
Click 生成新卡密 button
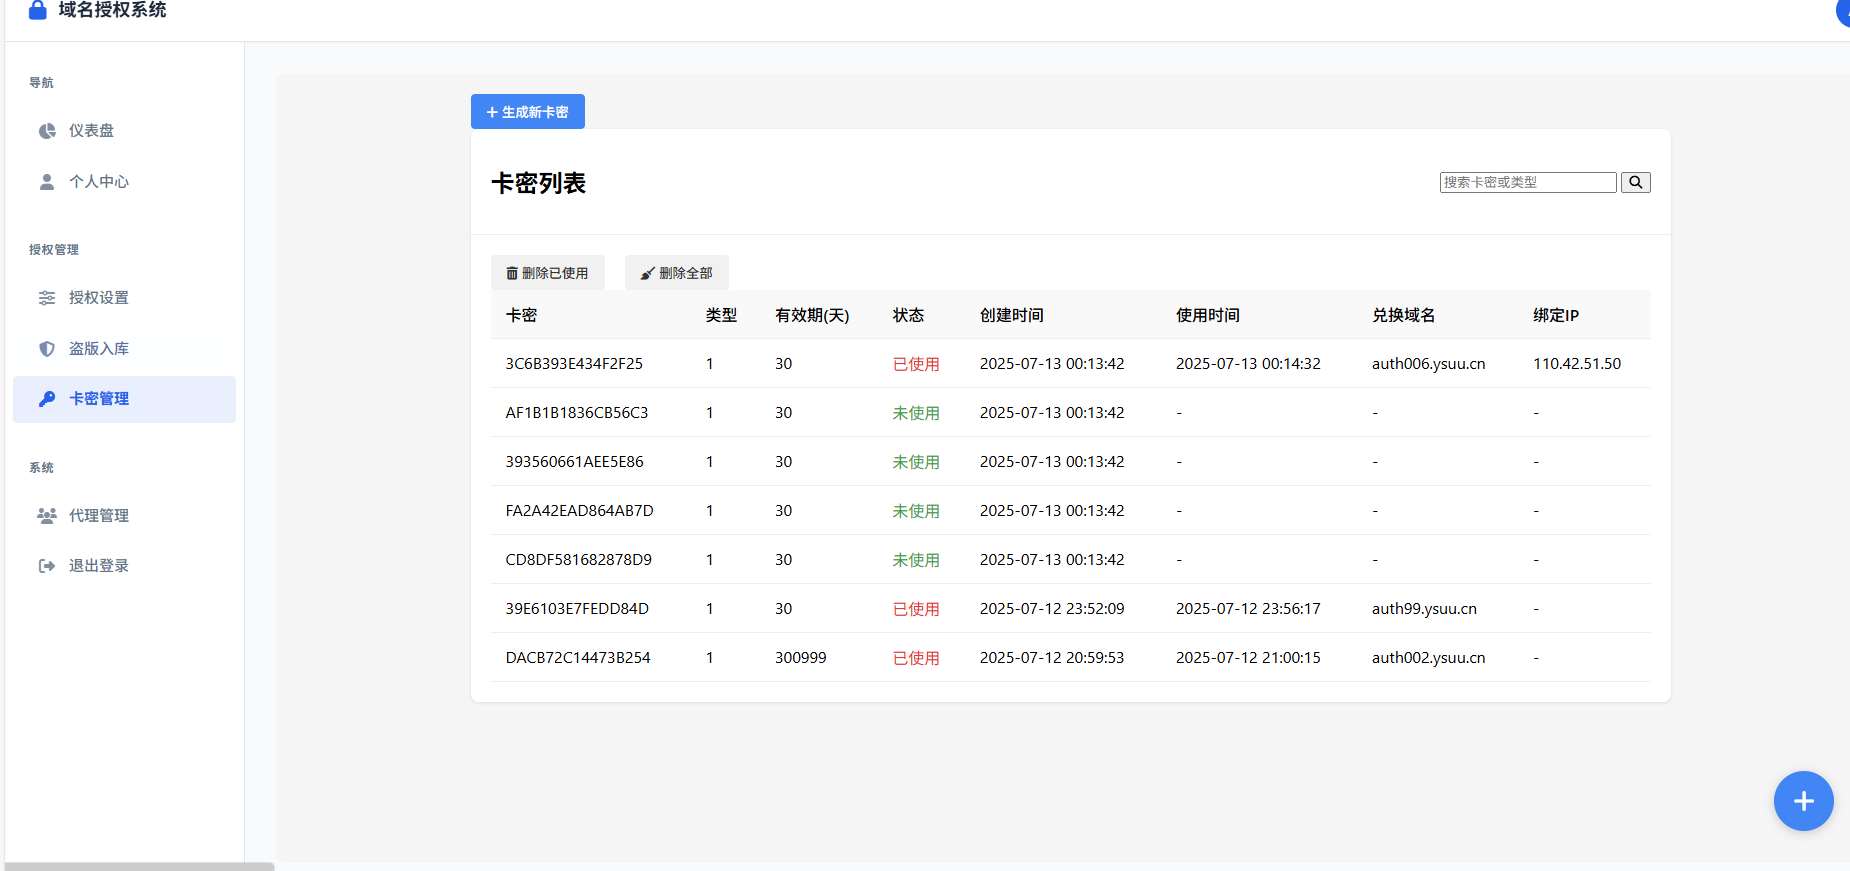click(x=527, y=112)
